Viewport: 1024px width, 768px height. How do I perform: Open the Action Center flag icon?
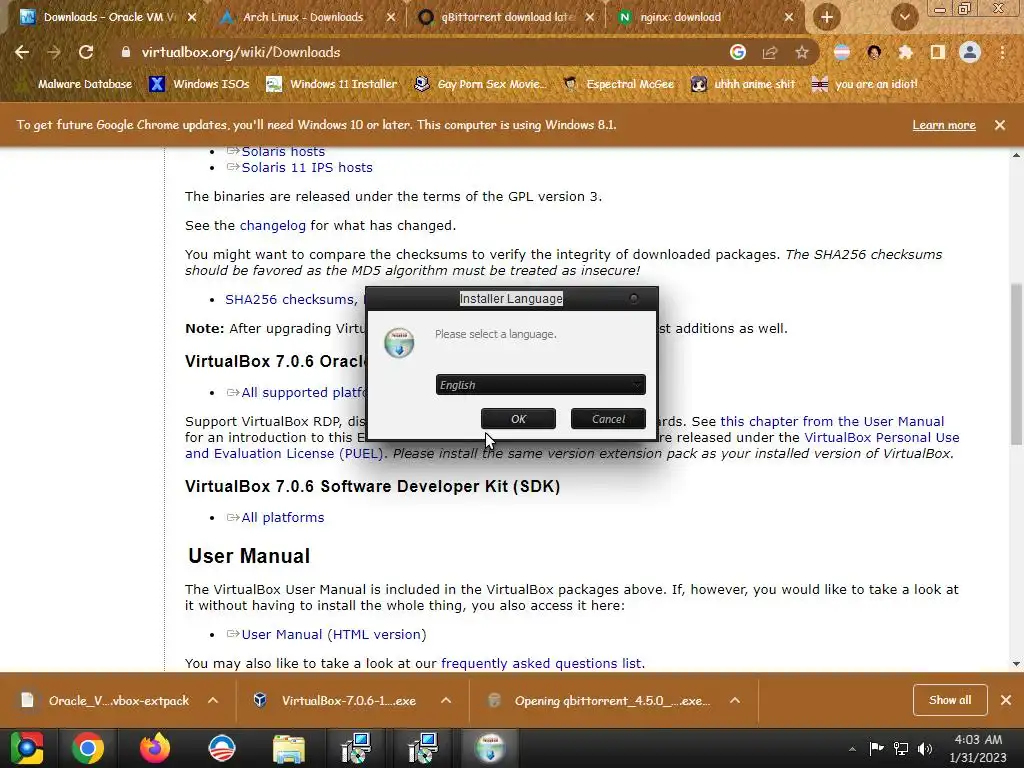click(x=876, y=748)
